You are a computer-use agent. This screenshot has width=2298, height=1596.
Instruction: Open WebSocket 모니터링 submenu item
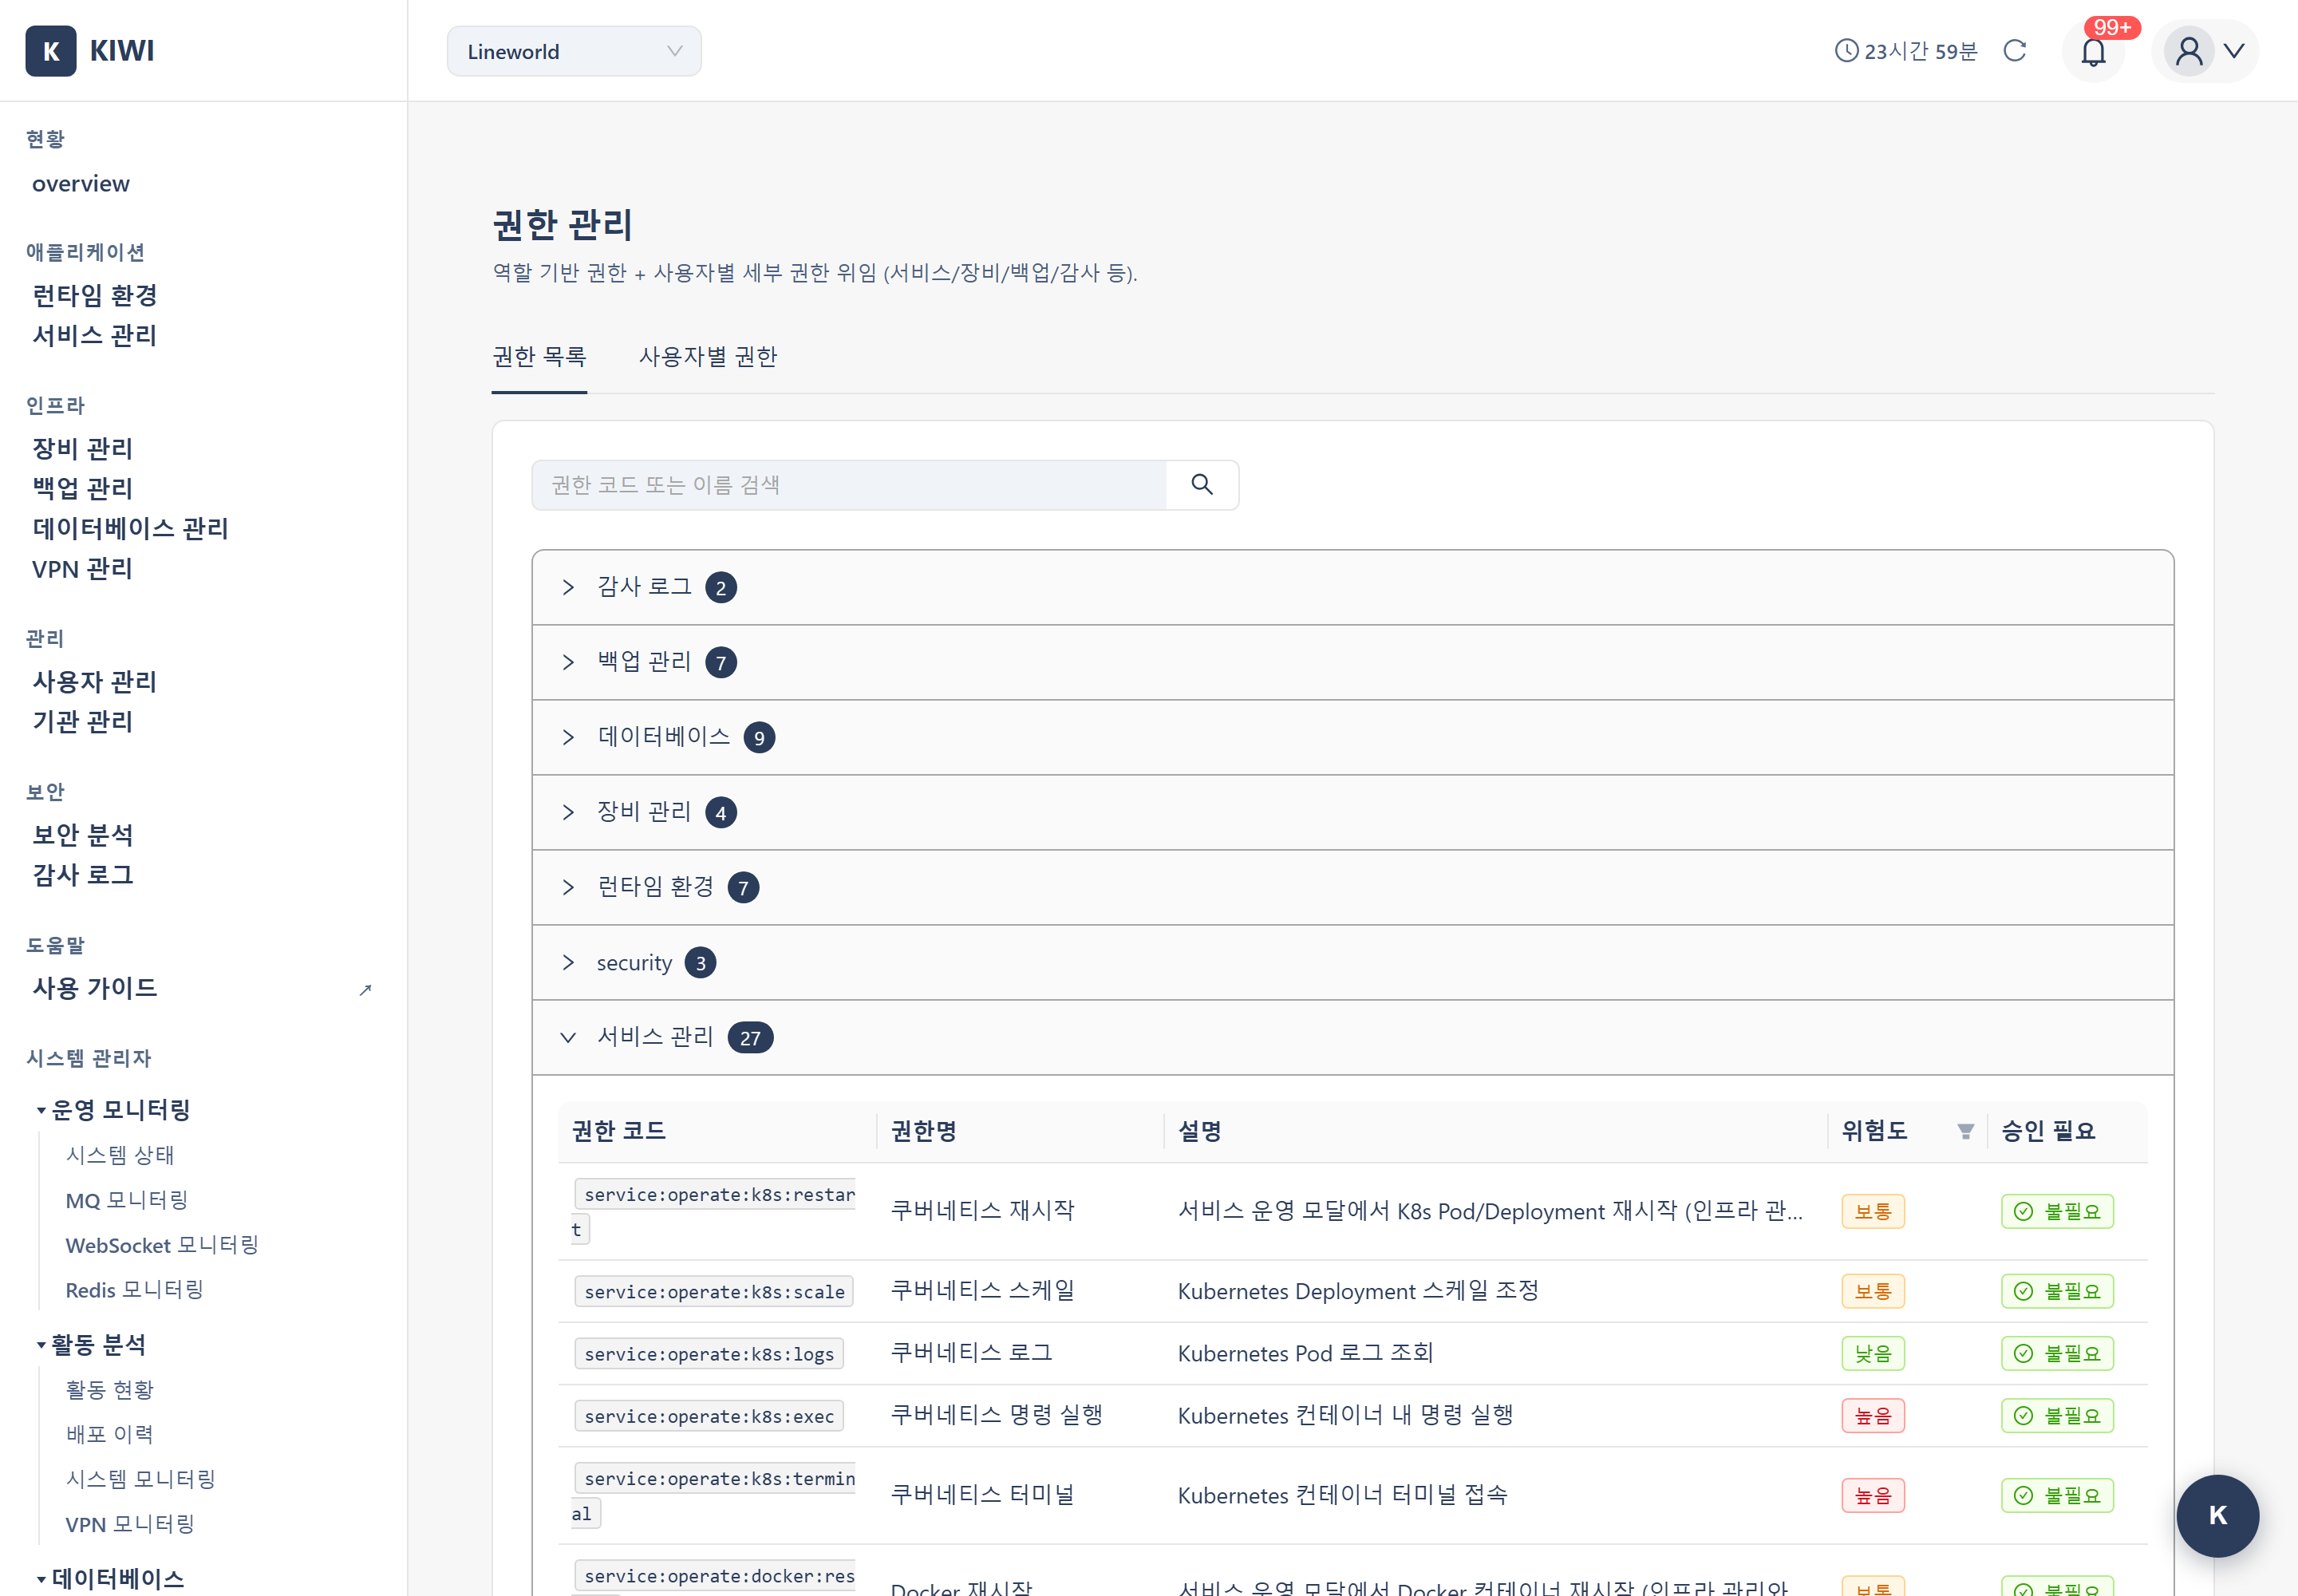[162, 1245]
